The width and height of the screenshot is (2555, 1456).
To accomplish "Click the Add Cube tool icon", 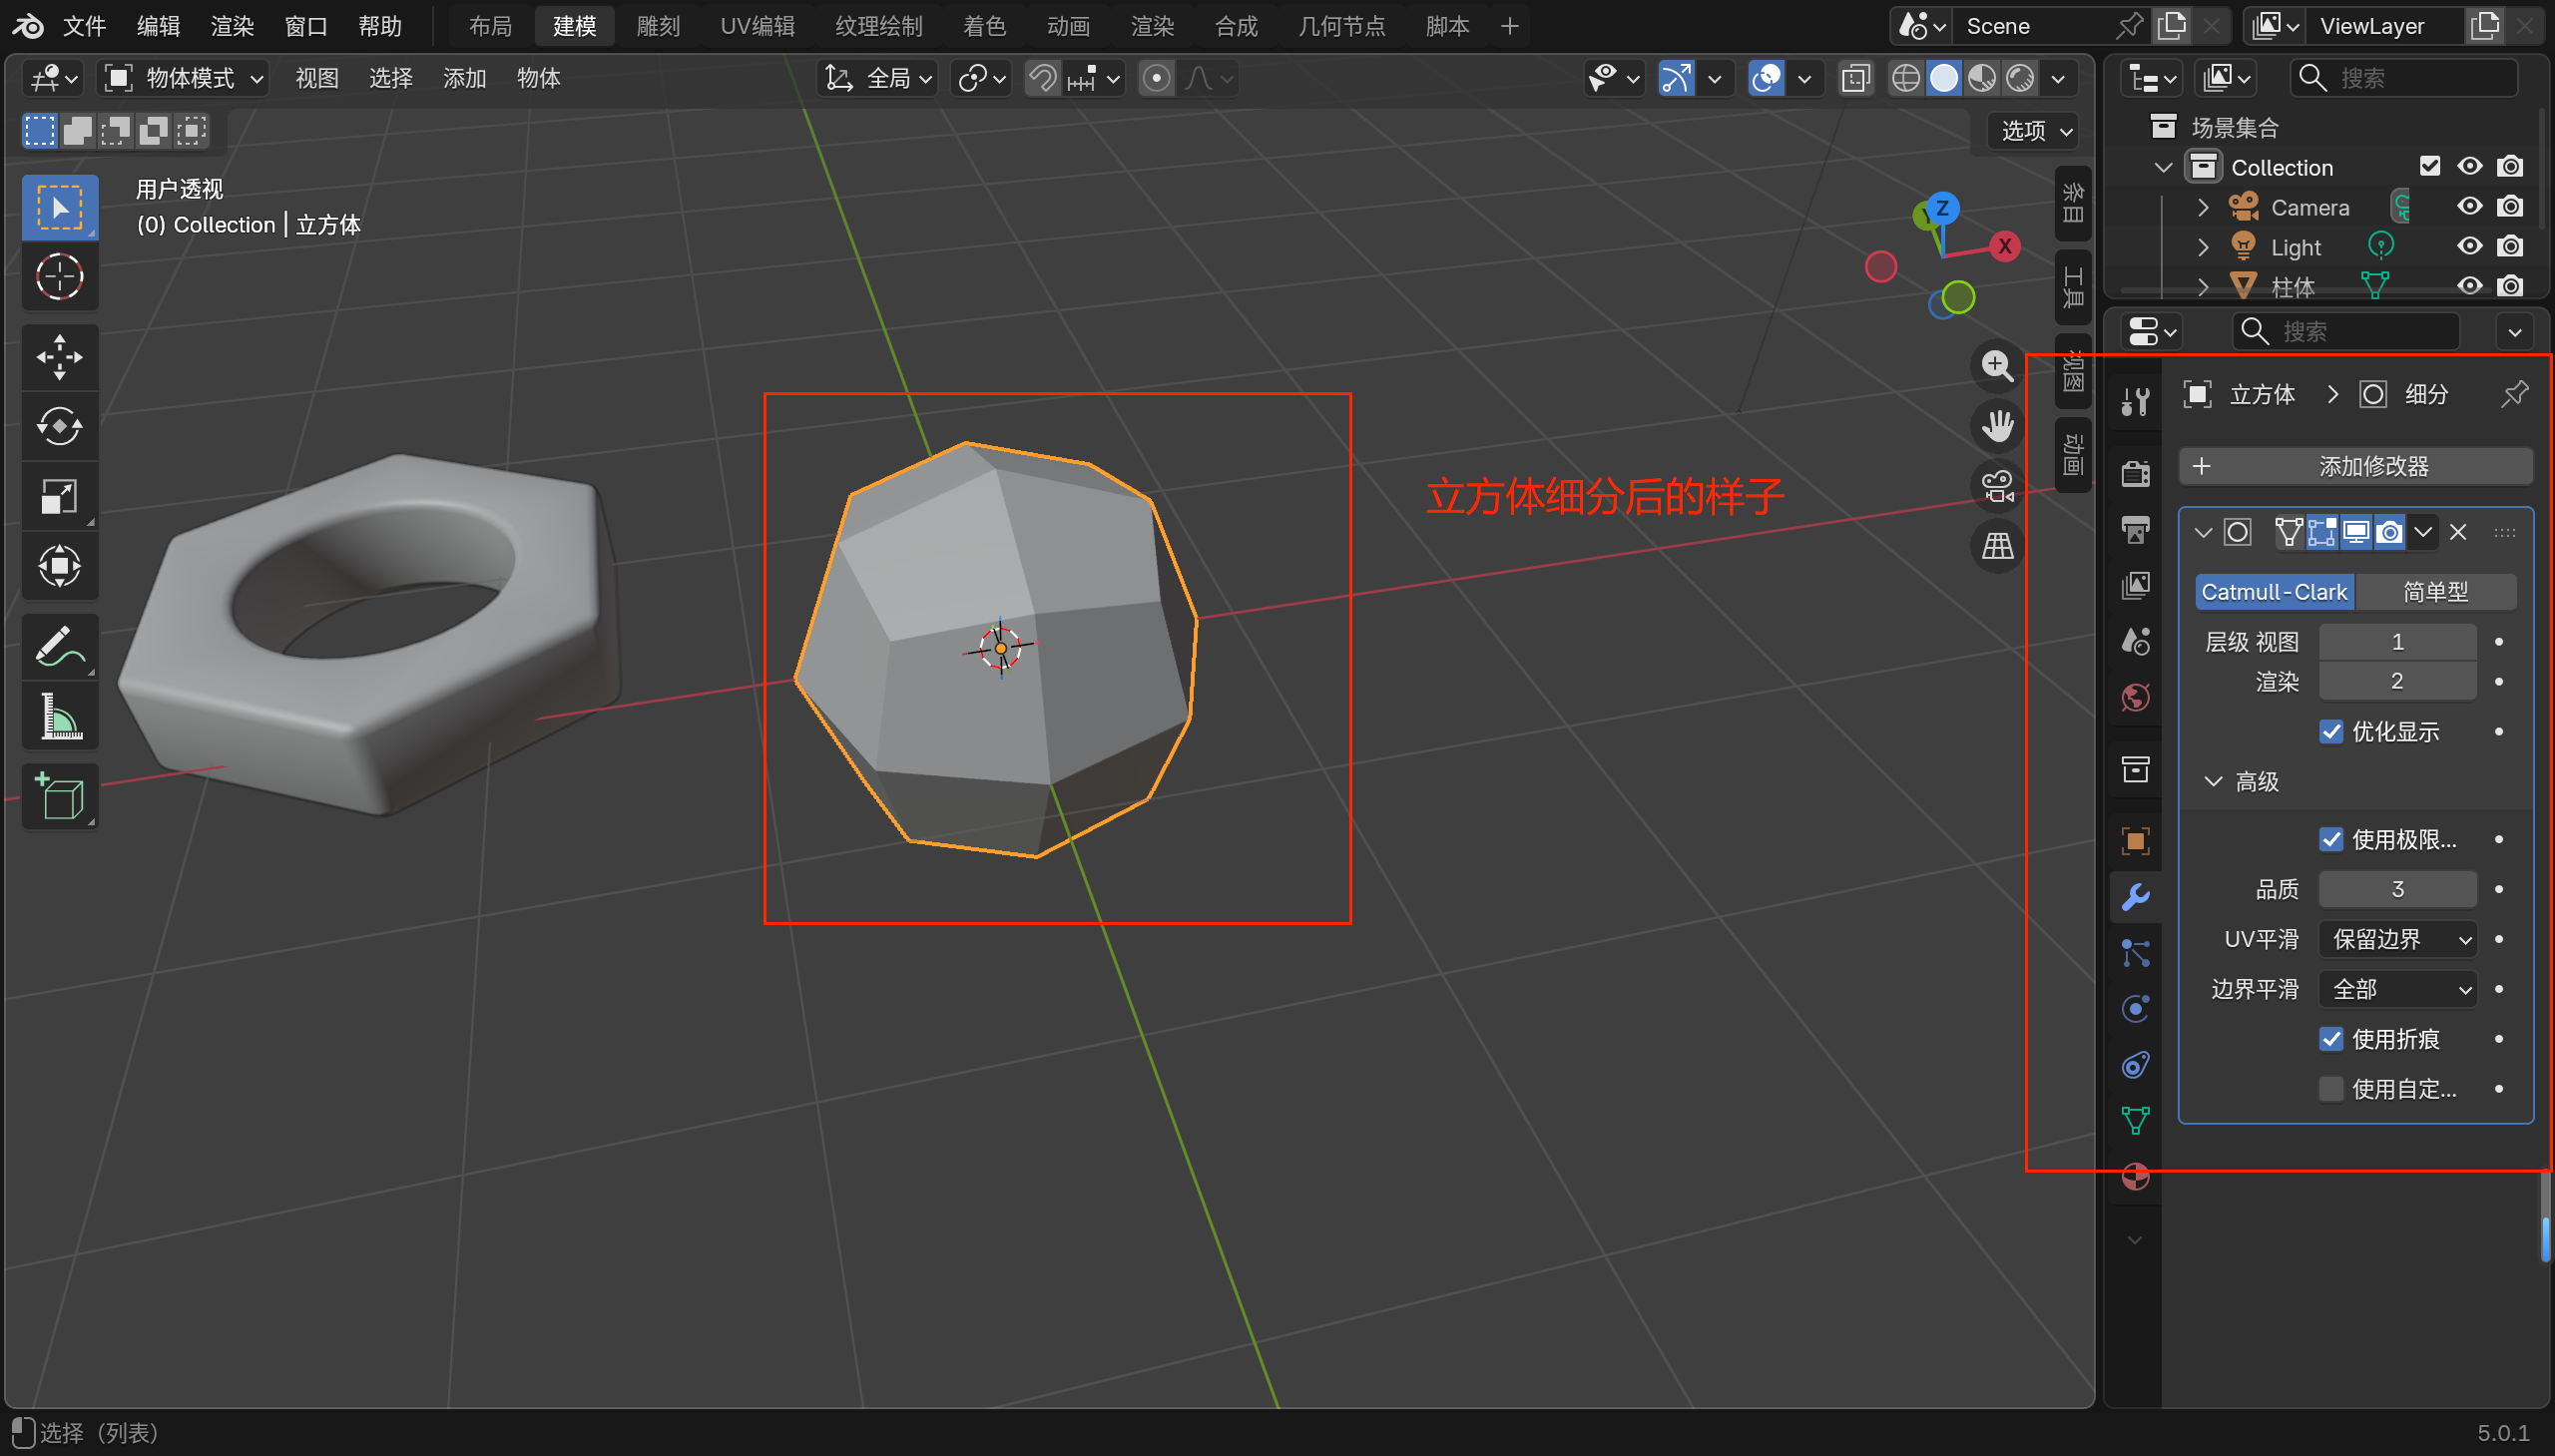I will point(59,797).
